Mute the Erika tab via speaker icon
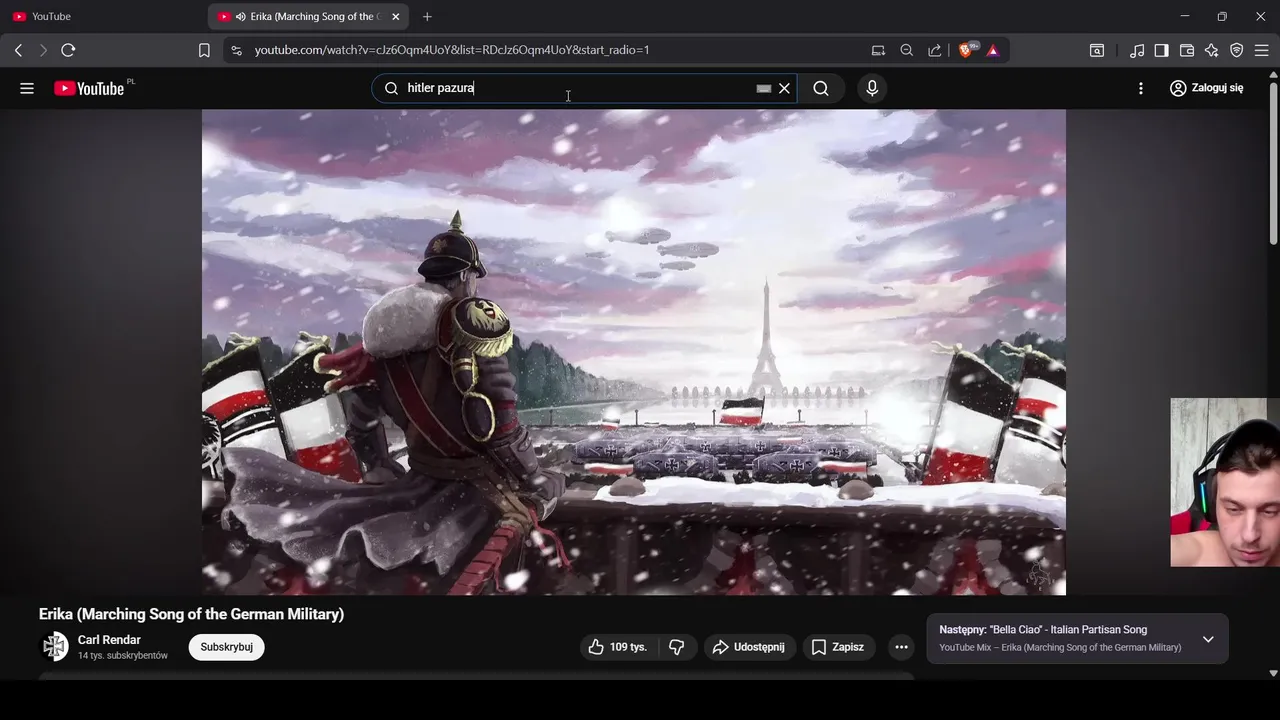Viewport: 1280px width, 720px height. tap(241, 17)
